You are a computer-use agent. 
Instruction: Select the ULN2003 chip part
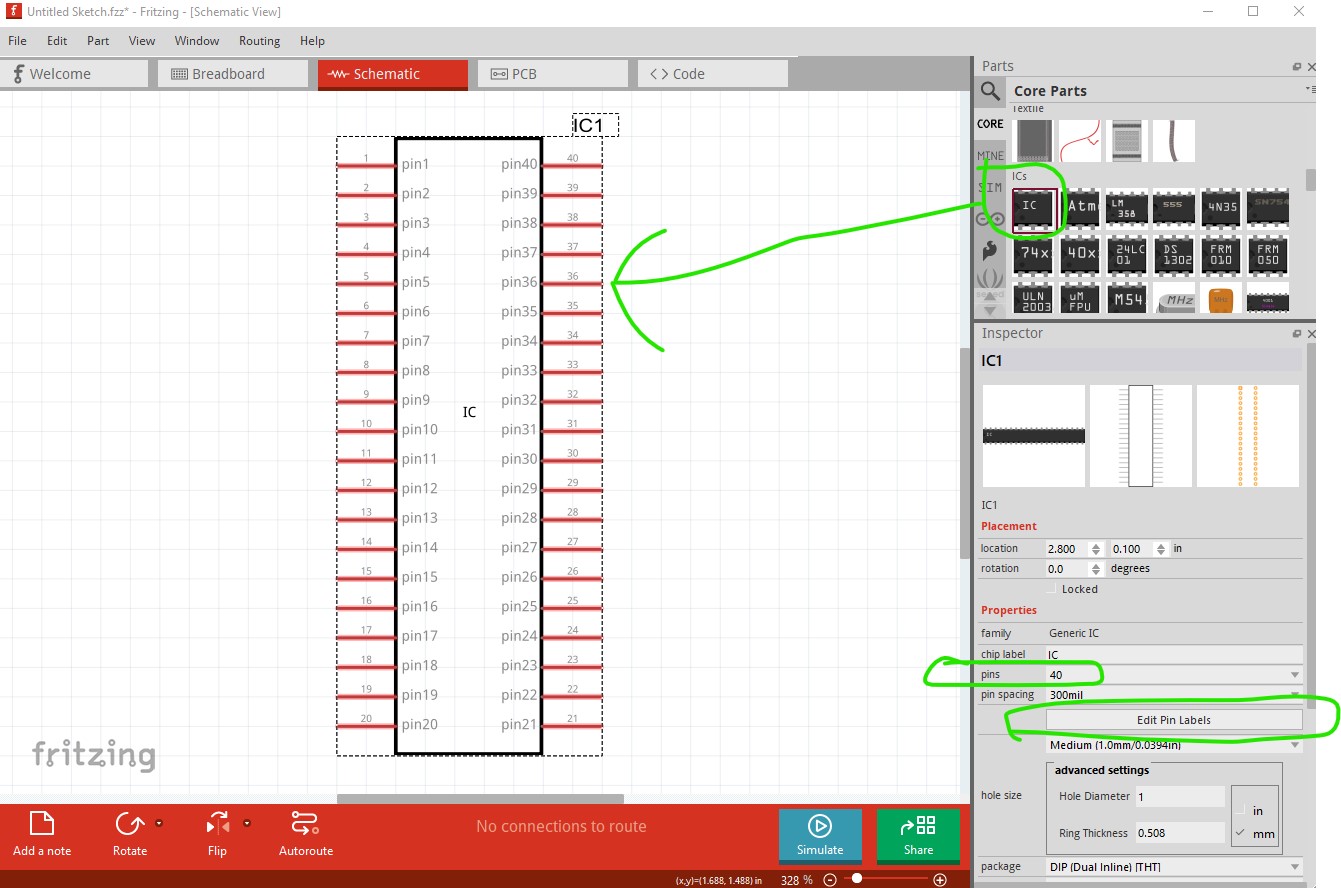tap(1034, 298)
